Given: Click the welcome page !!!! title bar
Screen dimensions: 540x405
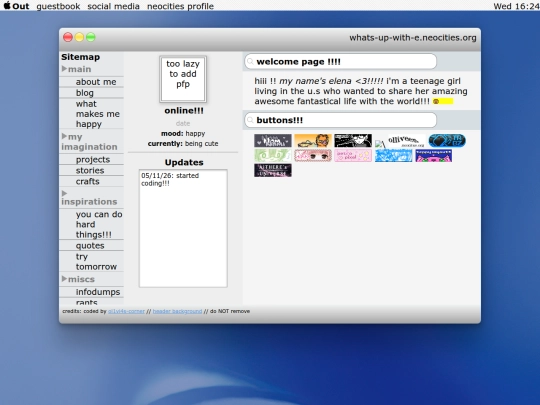Looking at the screenshot, I should click(341, 62).
